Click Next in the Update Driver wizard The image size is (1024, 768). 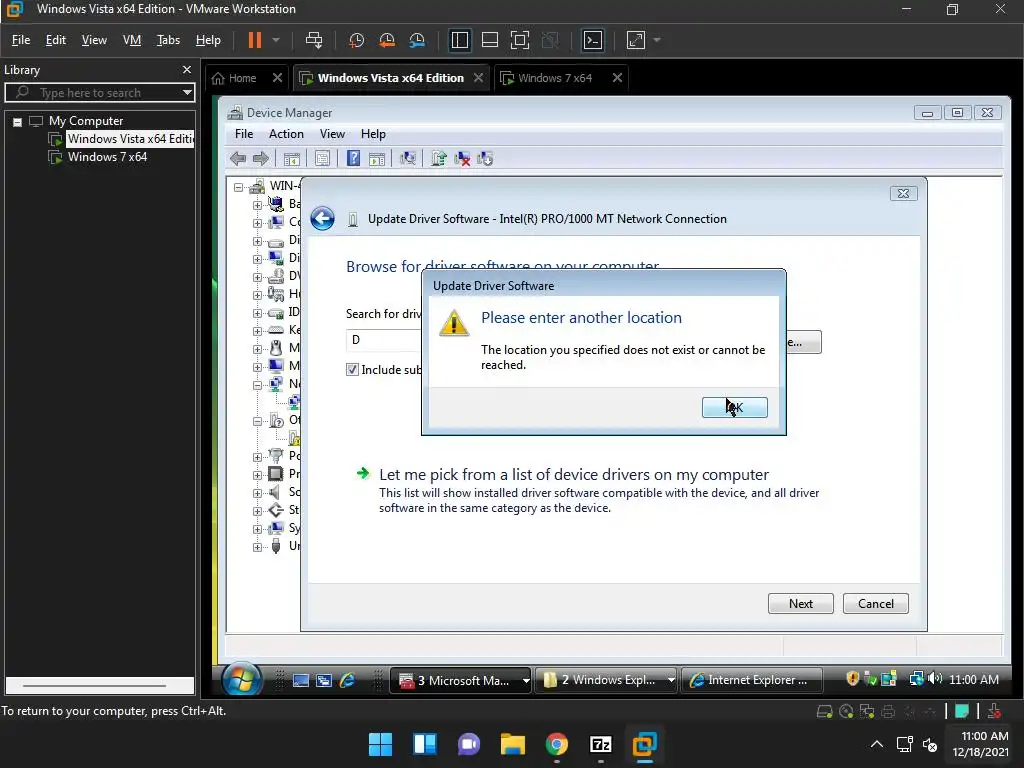(801, 604)
